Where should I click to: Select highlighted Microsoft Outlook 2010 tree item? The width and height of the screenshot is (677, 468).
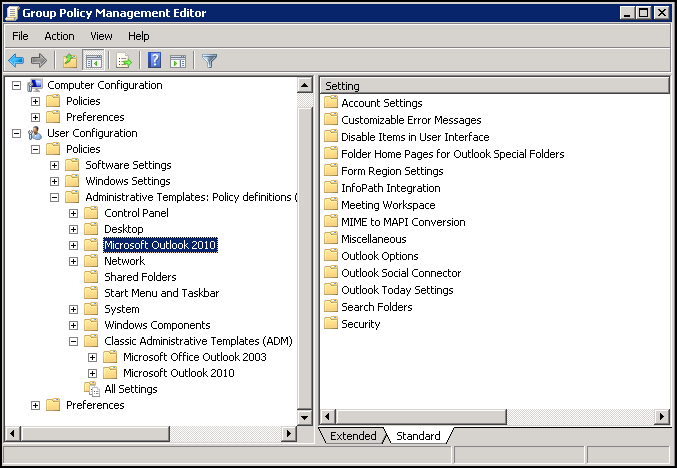point(160,245)
